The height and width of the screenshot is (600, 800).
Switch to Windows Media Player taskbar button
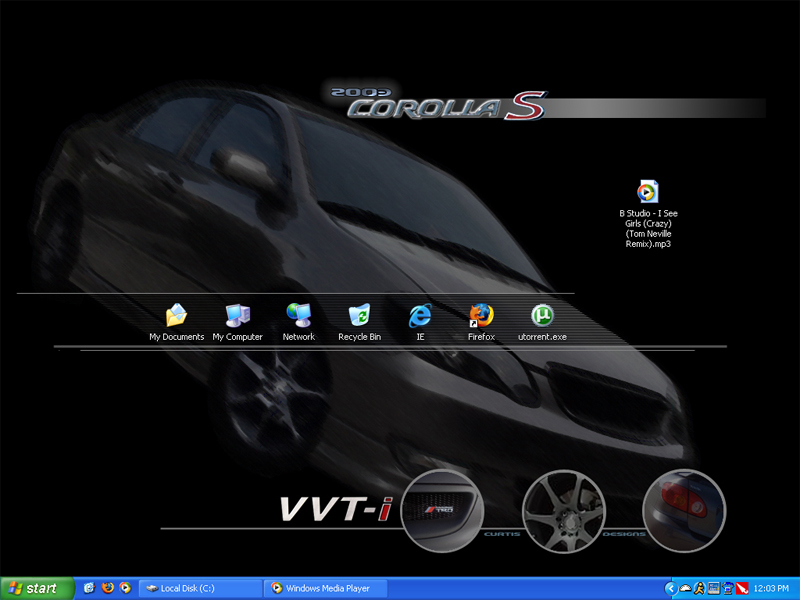click(326, 588)
